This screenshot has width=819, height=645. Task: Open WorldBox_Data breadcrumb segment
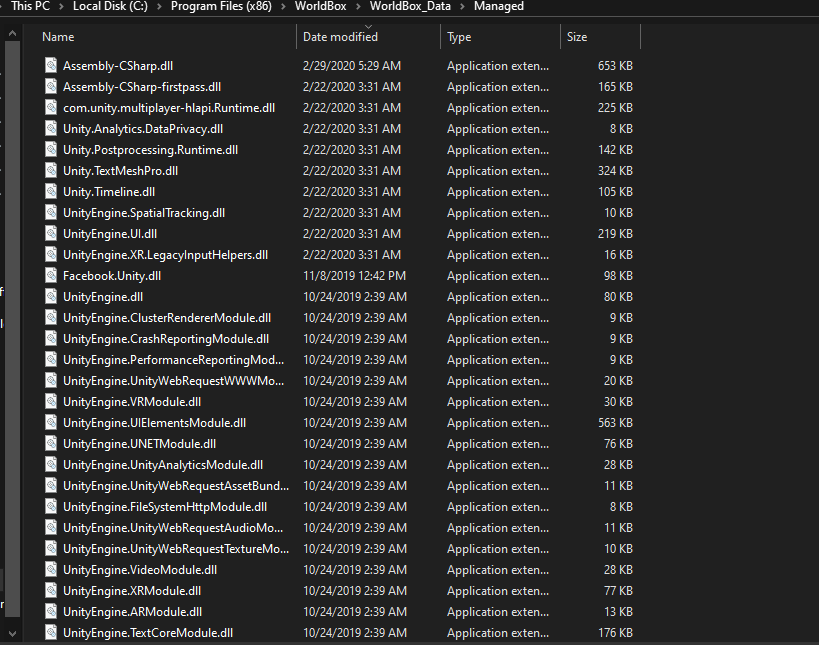click(410, 6)
